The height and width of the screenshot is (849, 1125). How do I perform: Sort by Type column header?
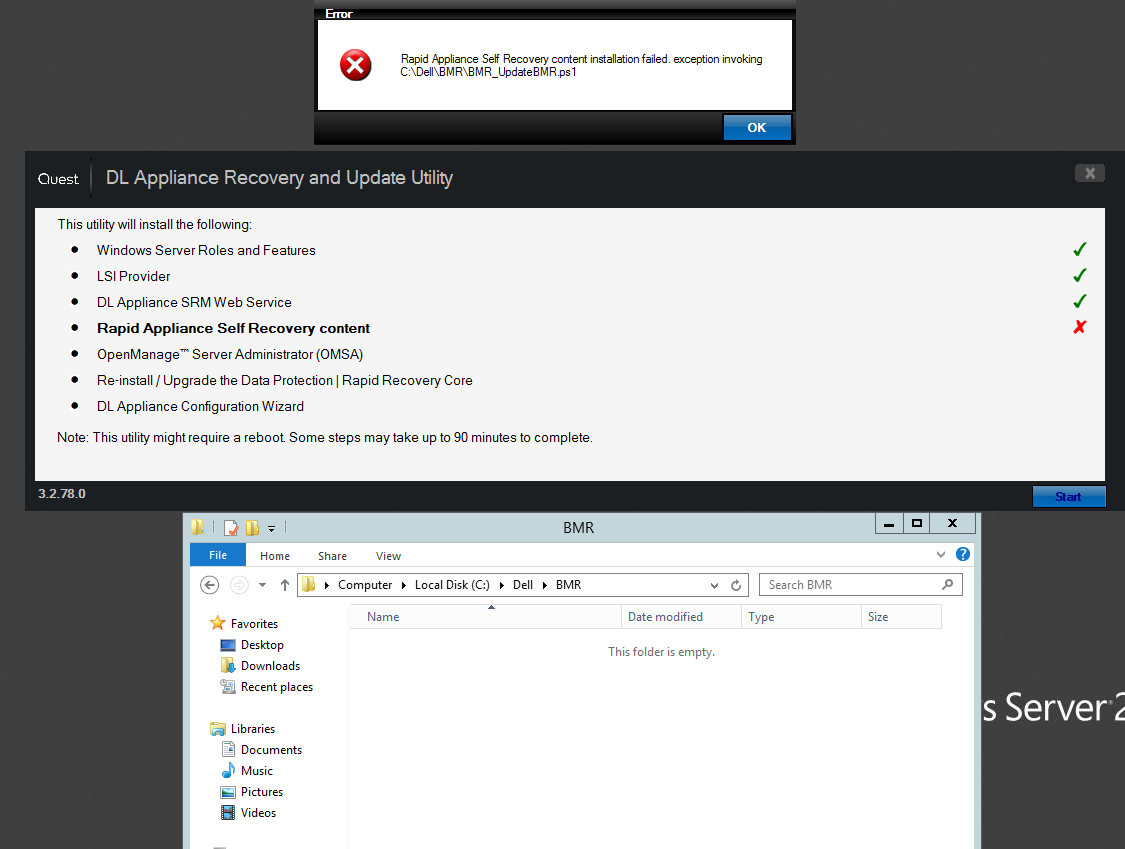click(801, 616)
